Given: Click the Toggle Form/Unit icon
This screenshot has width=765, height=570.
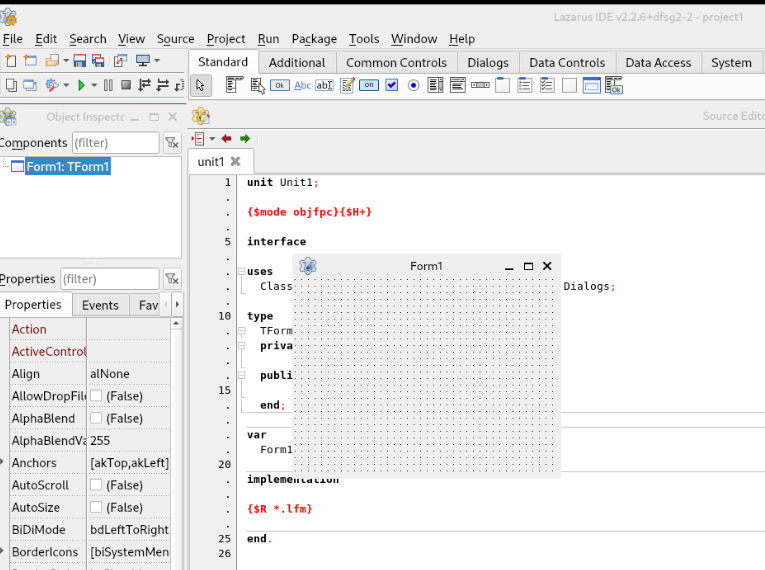Looking at the screenshot, I should point(120,61).
